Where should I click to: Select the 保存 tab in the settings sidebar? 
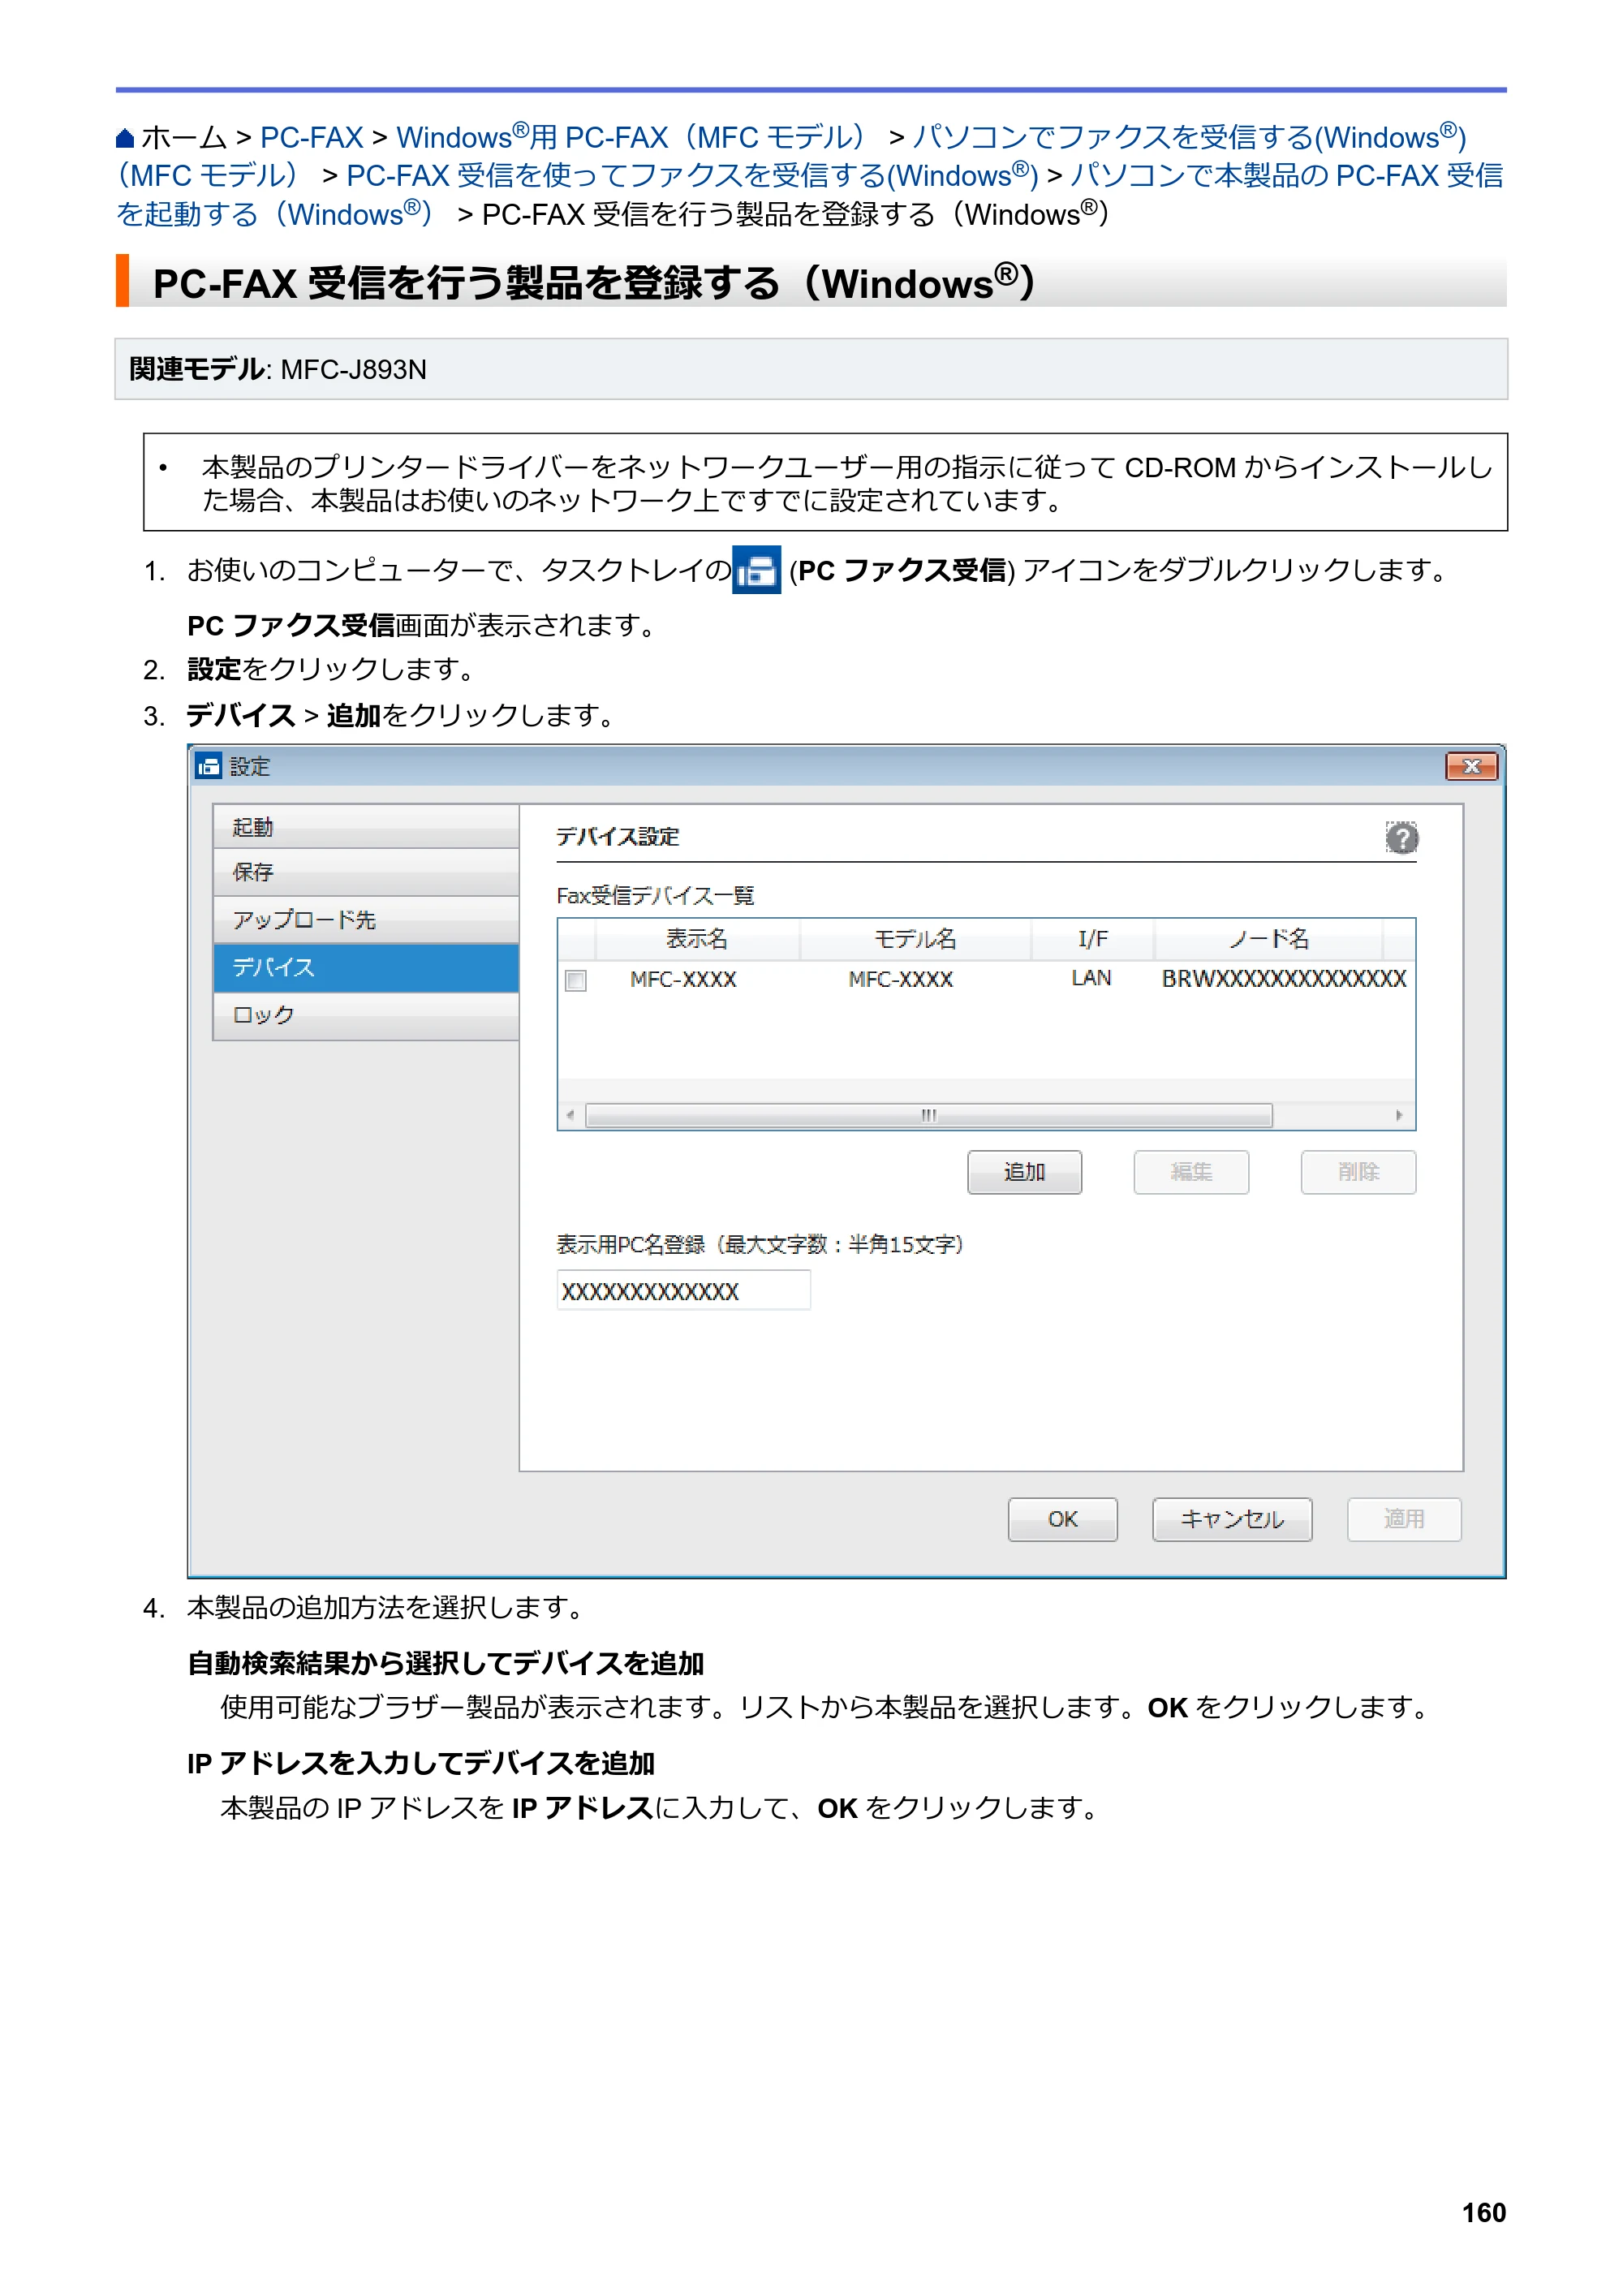tap(366, 872)
